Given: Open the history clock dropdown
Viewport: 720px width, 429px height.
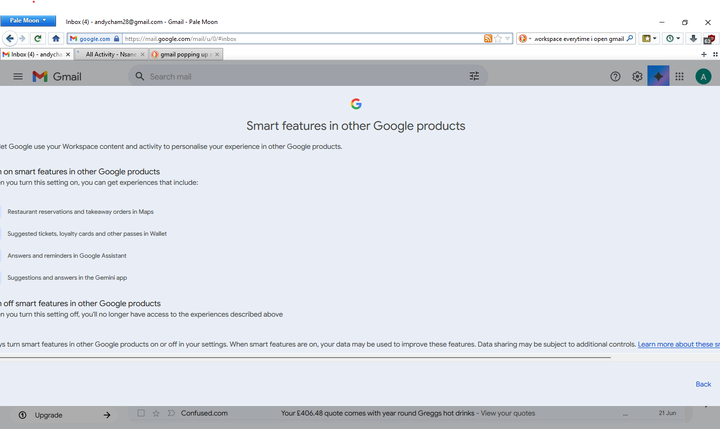Looking at the screenshot, I should 673,39.
